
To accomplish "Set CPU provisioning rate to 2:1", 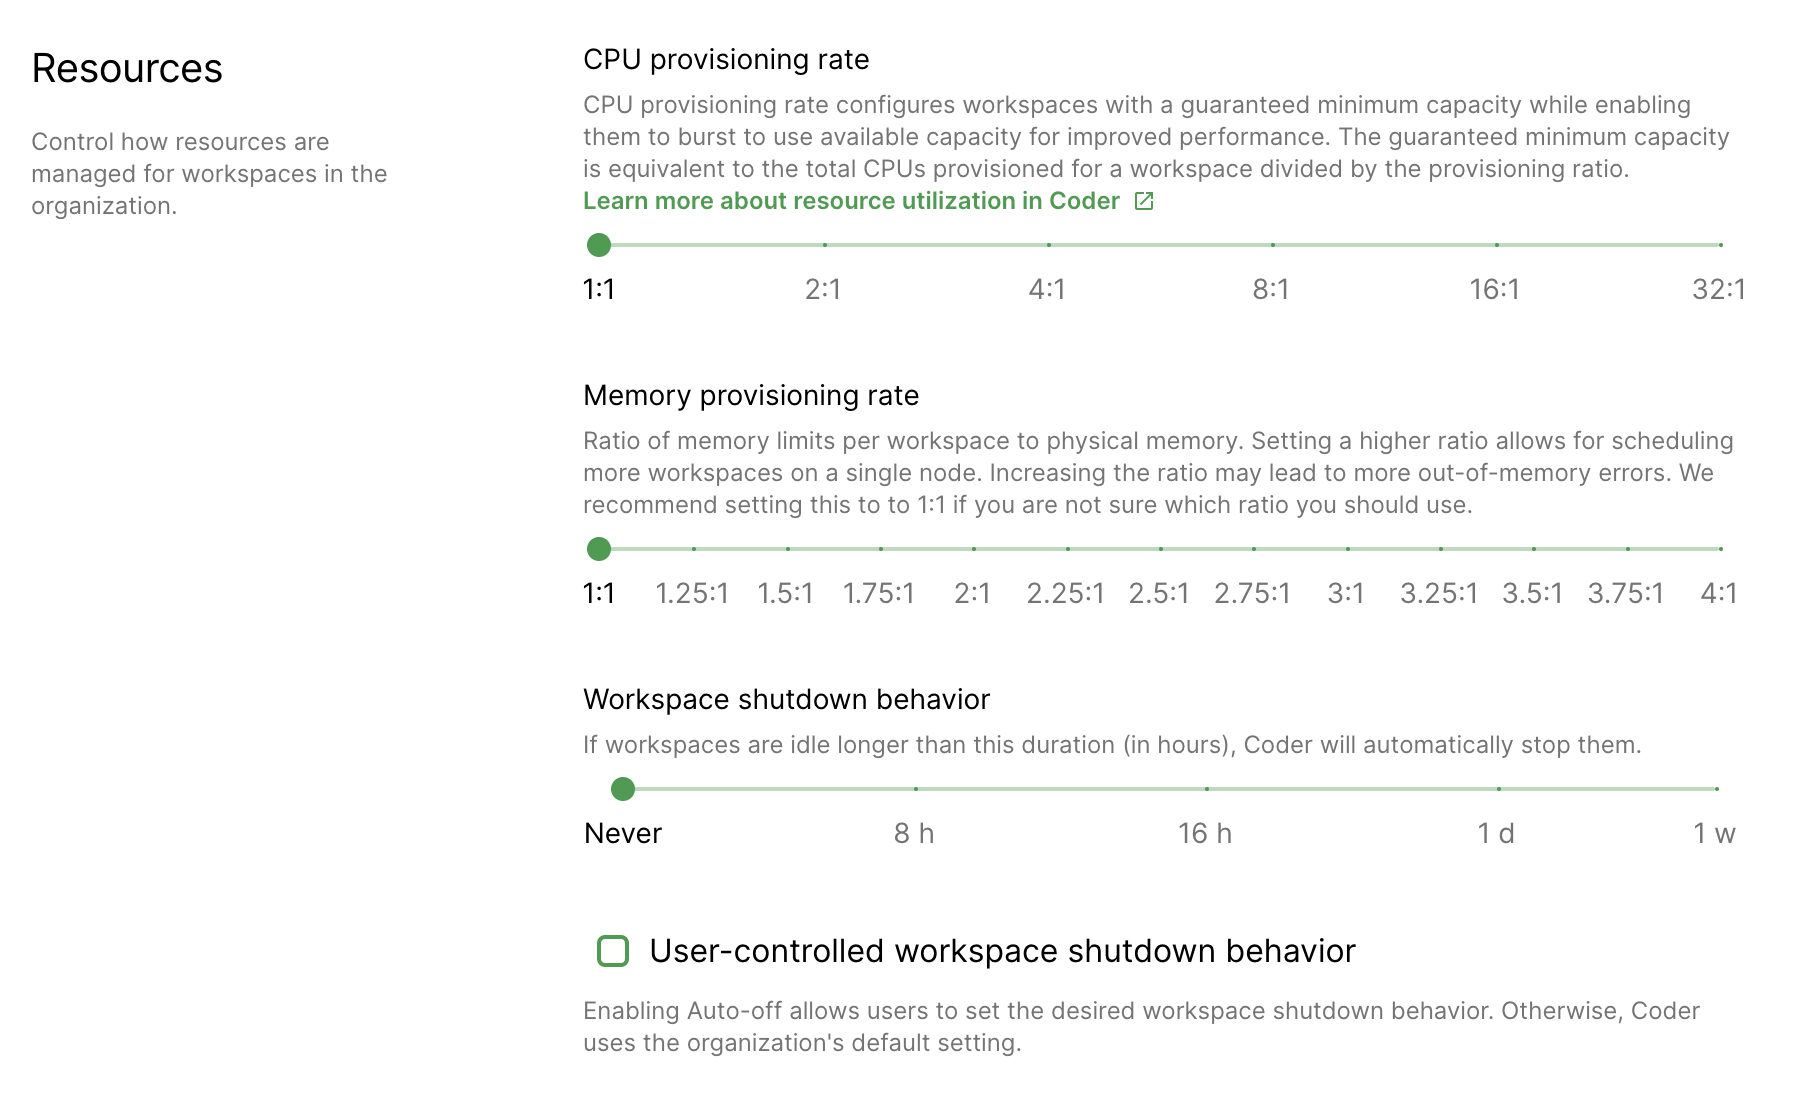I will (x=824, y=243).
